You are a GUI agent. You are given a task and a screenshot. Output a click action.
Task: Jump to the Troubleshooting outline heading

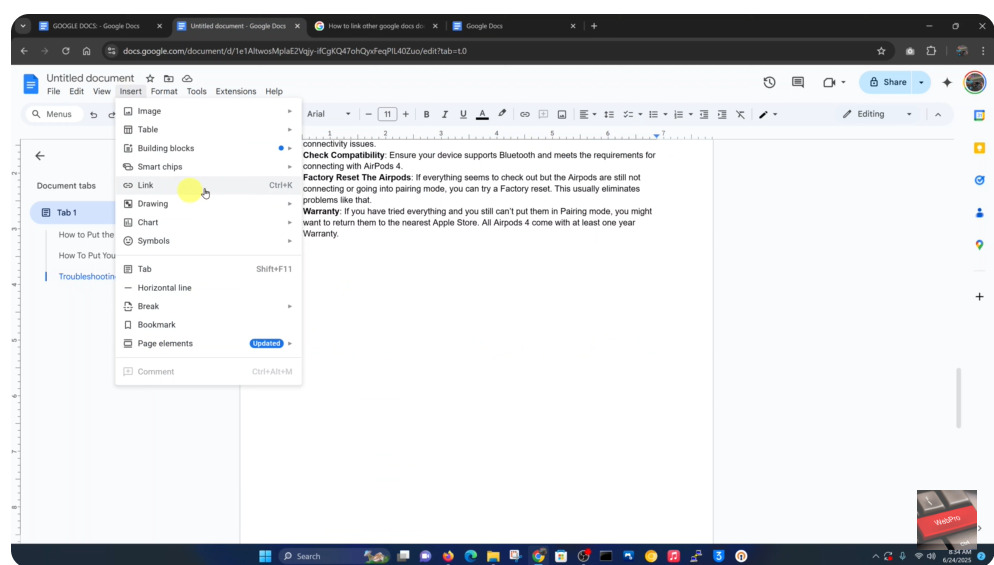(86, 276)
